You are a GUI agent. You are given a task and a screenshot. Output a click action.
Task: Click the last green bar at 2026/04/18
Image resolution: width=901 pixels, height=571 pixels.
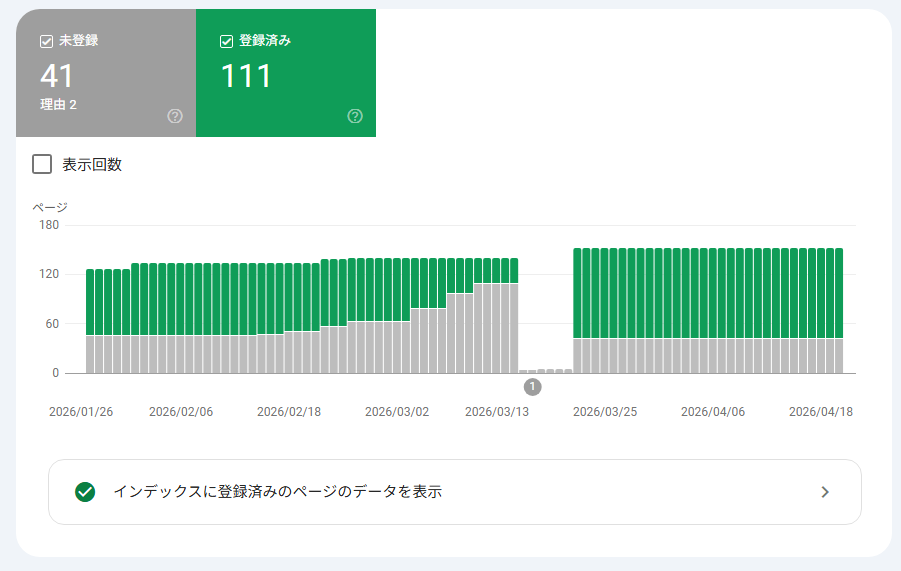click(x=838, y=292)
